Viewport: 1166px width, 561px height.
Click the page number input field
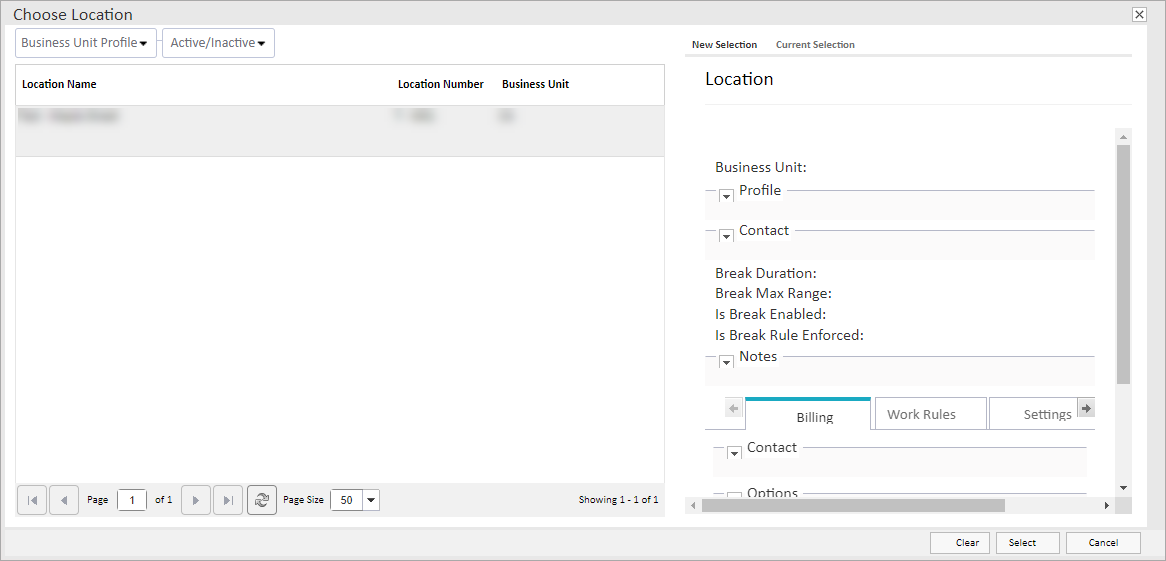(132, 500)
